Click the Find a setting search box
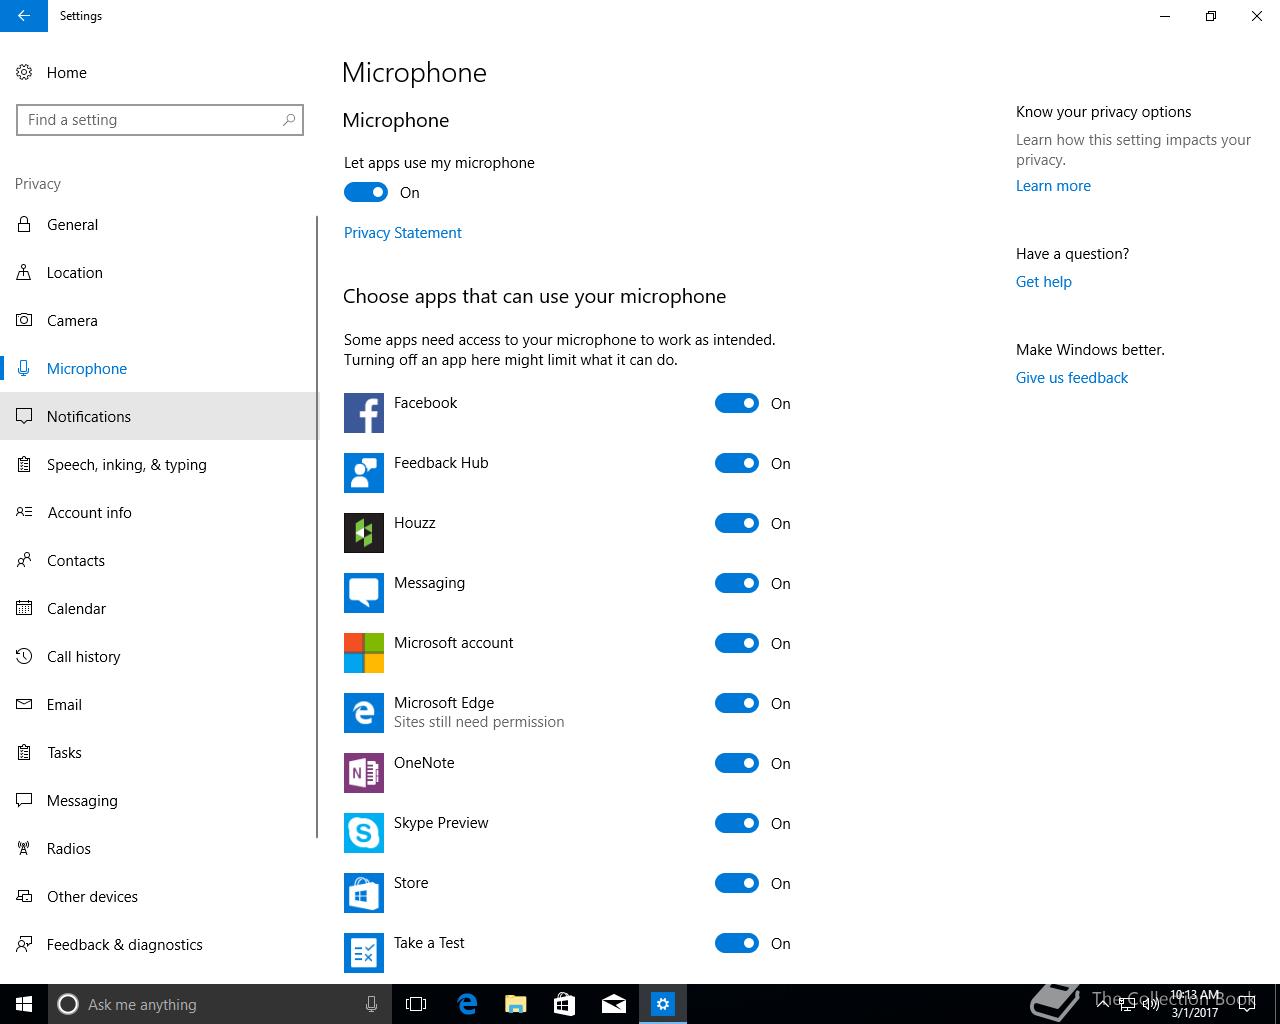 [160, 120]
